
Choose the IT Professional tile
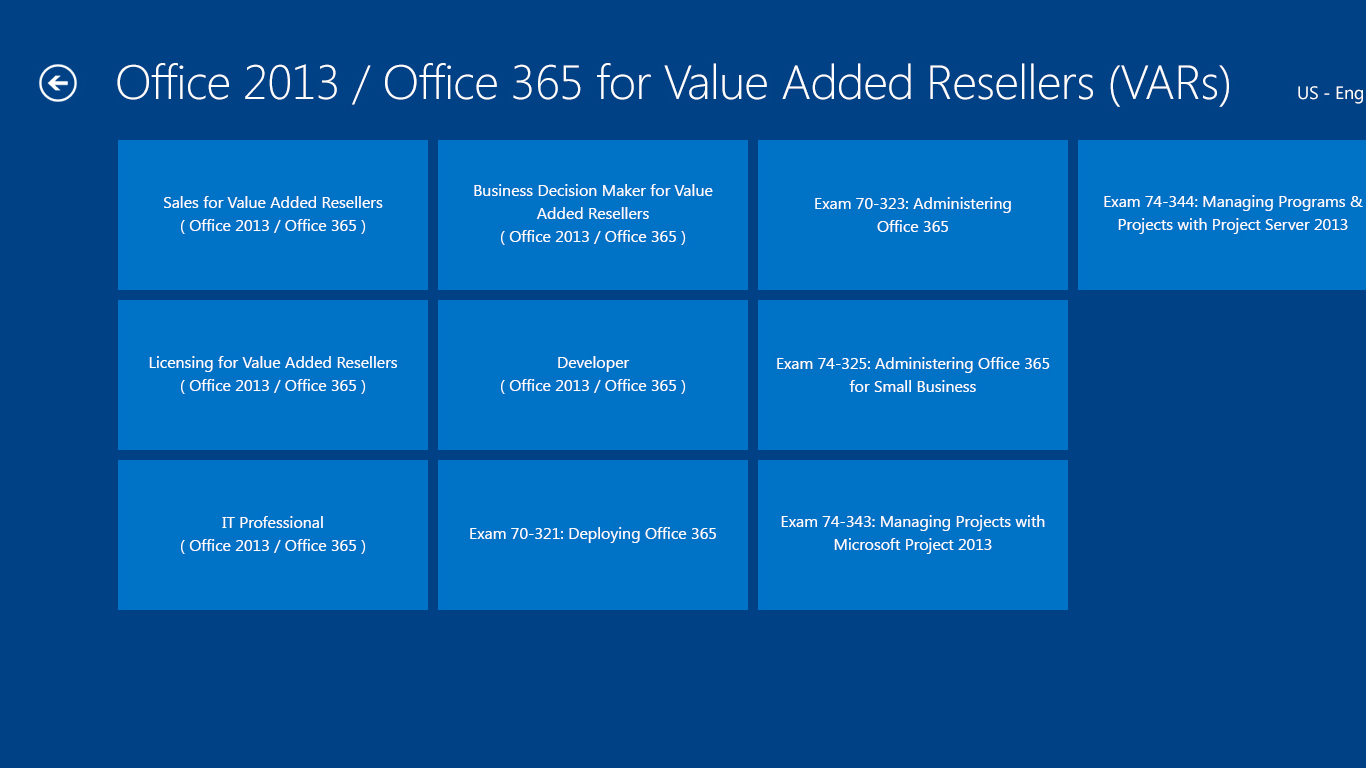point(273,535)
